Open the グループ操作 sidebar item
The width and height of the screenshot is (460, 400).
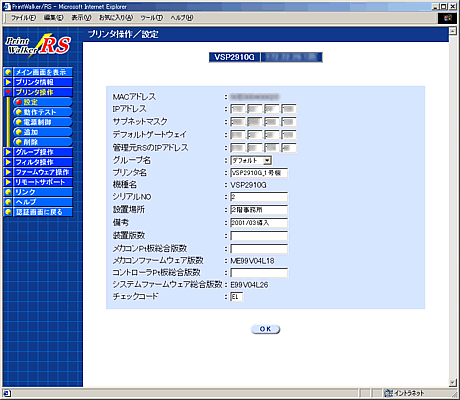(43, 152)
